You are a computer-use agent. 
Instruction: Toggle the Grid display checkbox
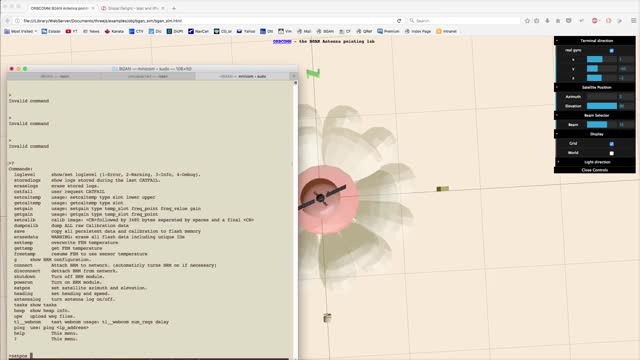pyautogui.click(x=611, y=144)
